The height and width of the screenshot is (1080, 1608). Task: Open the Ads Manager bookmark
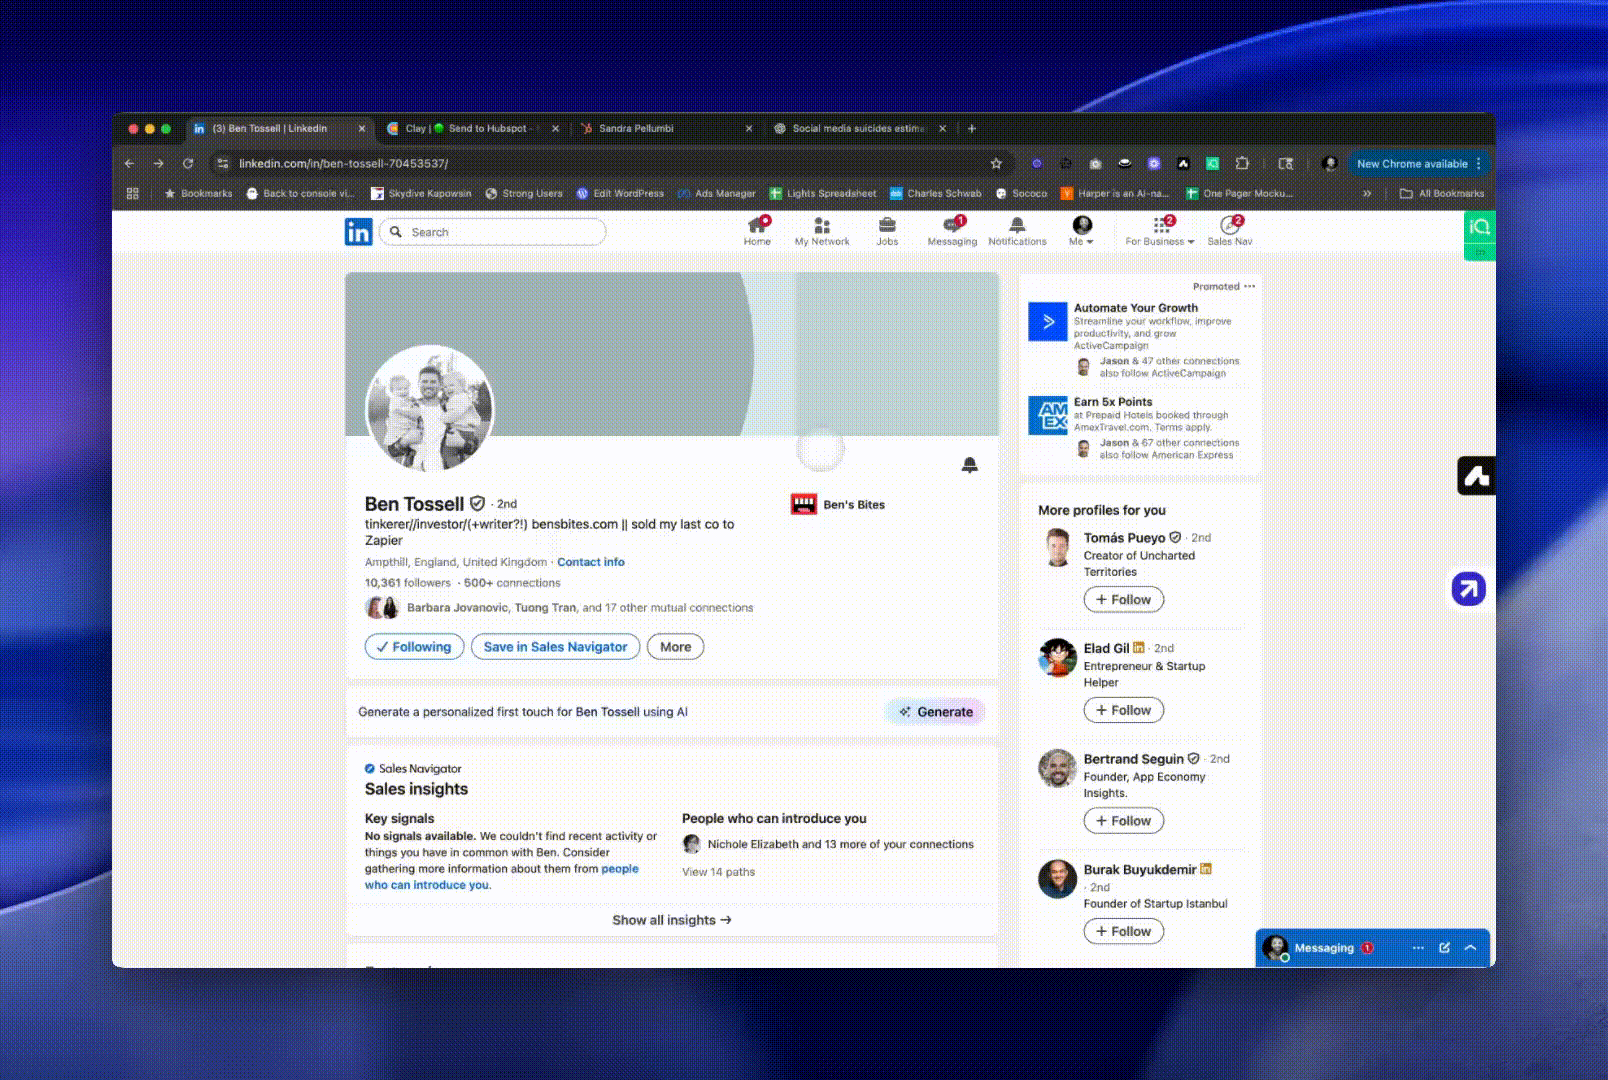(x=716, y=194)
